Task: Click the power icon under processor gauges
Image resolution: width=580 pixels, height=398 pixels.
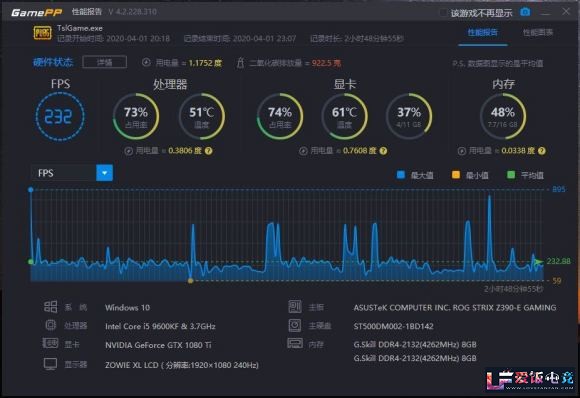Action: 128,151
